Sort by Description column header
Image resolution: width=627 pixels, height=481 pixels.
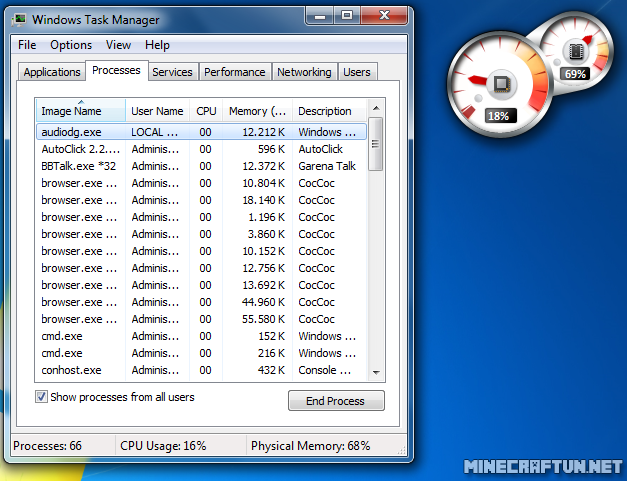tap(329, 111)
